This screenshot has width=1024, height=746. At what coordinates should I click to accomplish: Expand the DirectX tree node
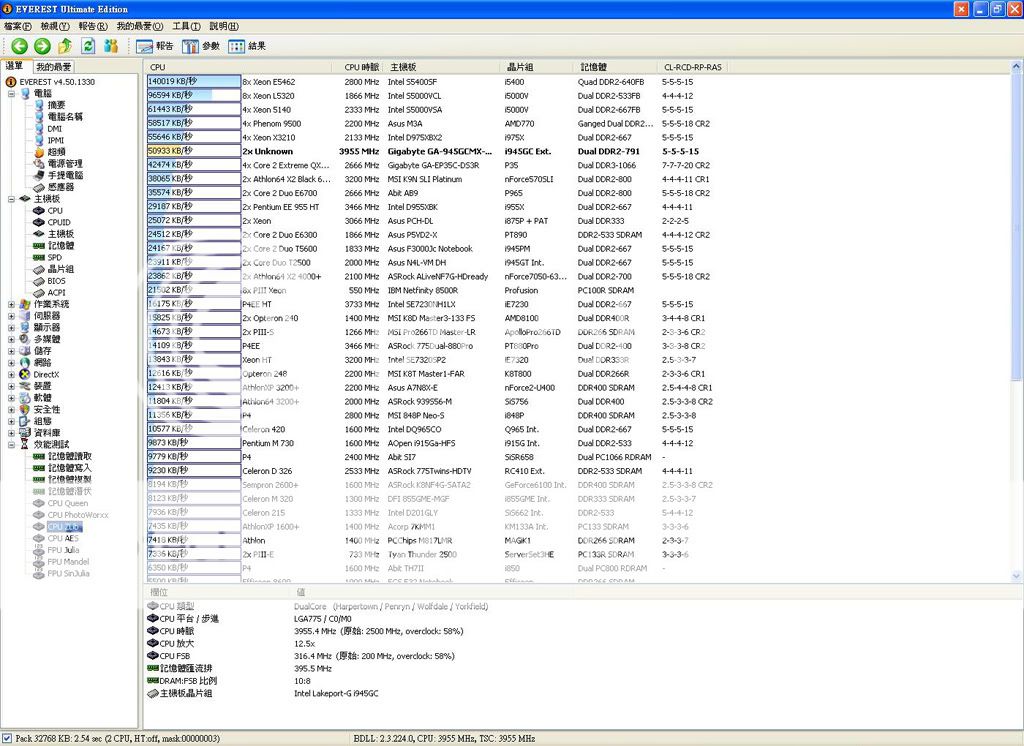click(x=11, y=374)
